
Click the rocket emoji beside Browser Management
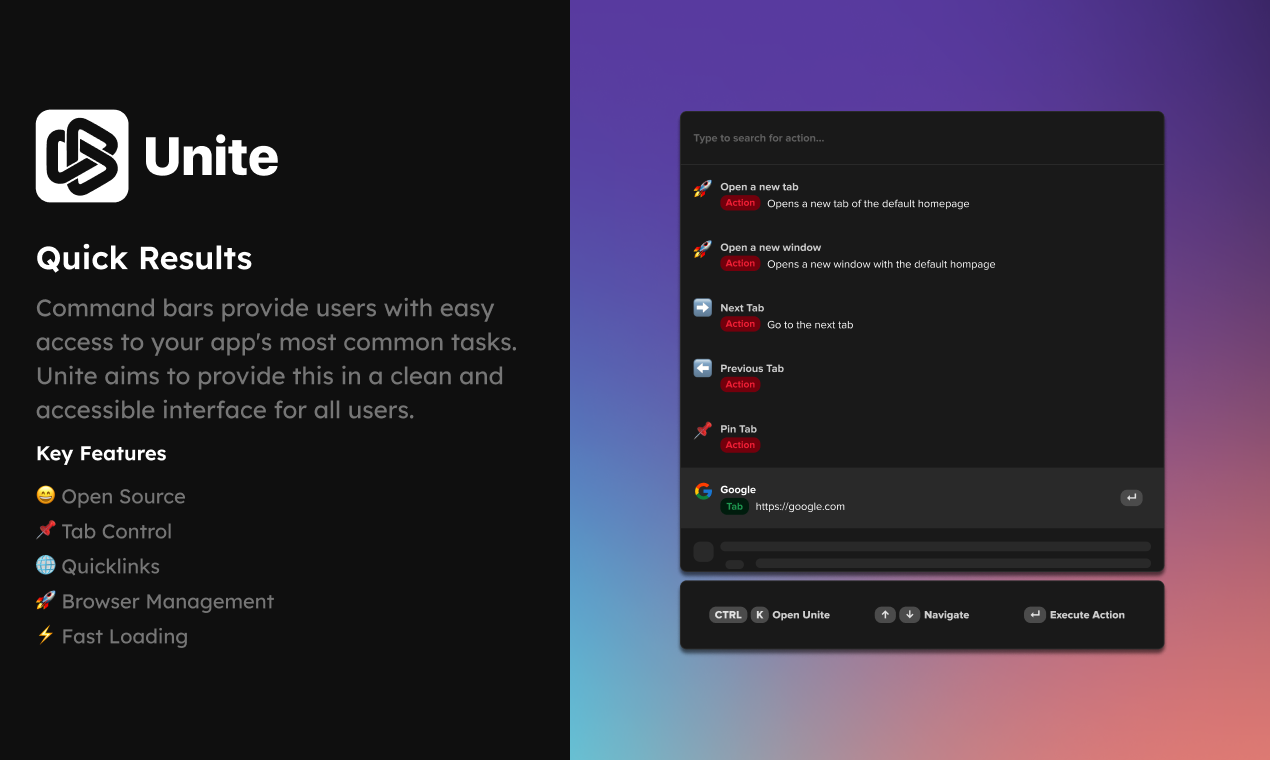pos(46,600)
